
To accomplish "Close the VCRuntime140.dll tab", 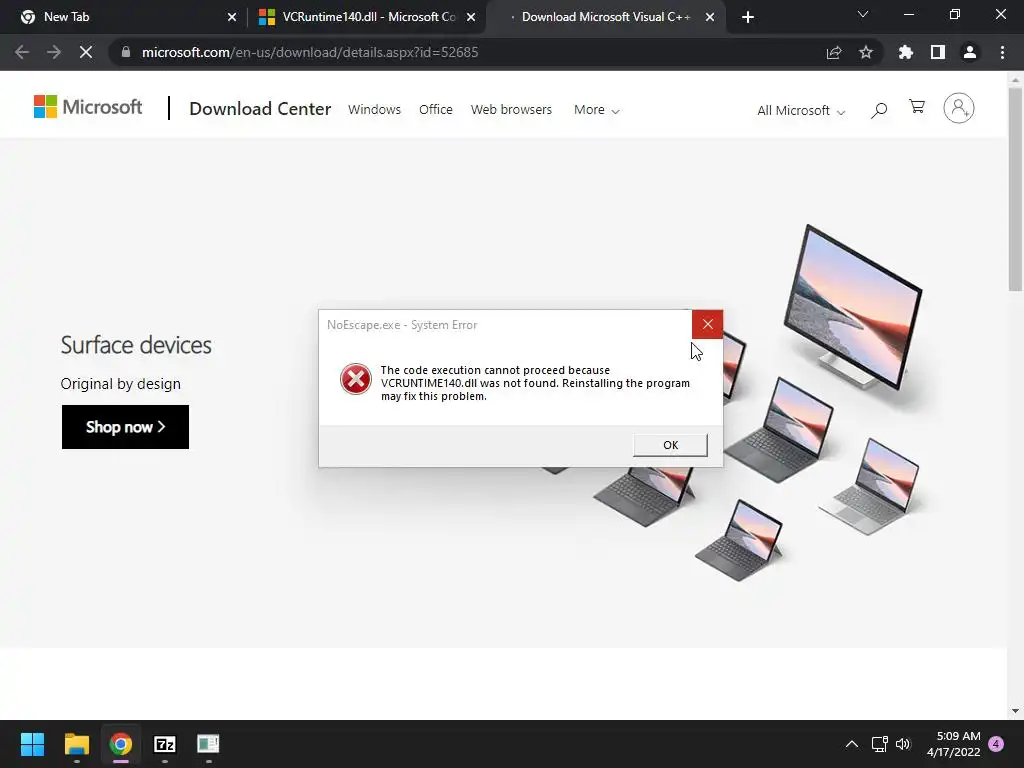I will [471, 17].
